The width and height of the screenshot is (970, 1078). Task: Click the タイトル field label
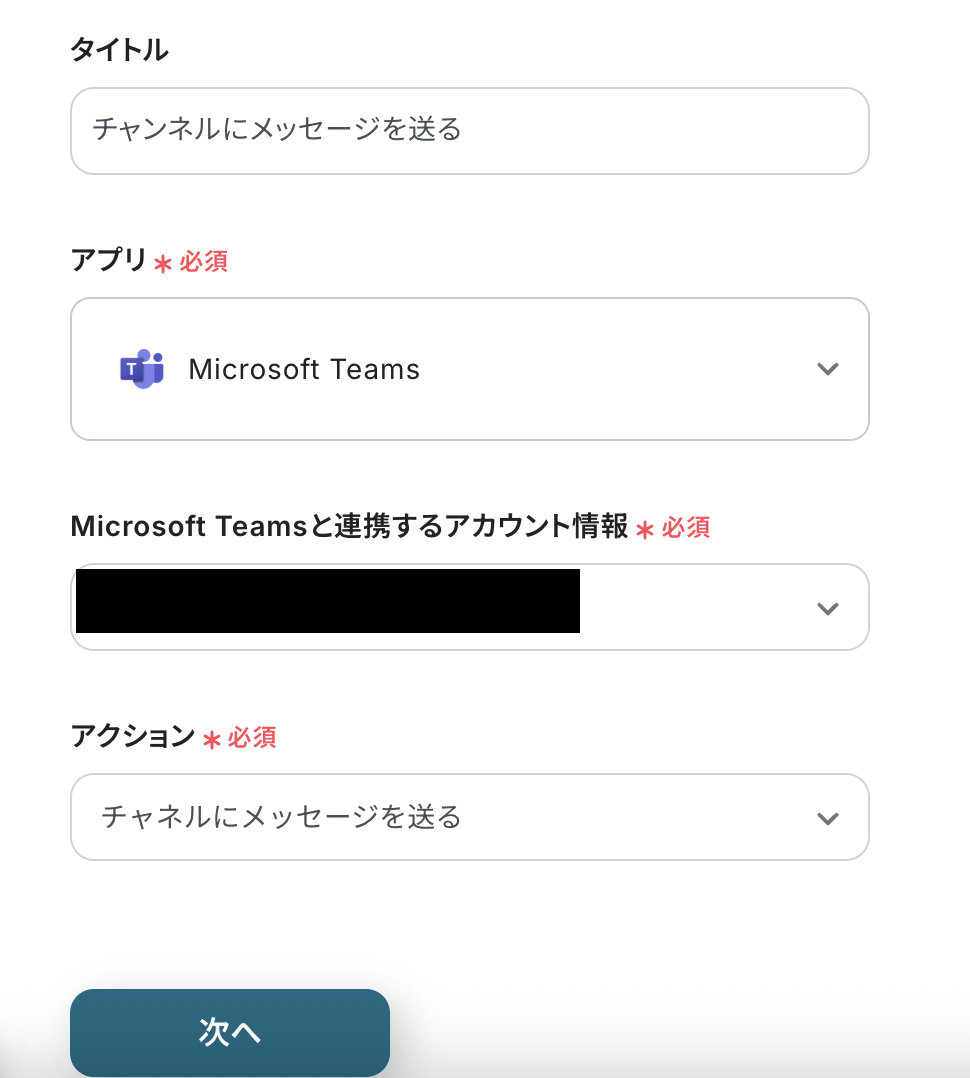click(x=119, y=50)
